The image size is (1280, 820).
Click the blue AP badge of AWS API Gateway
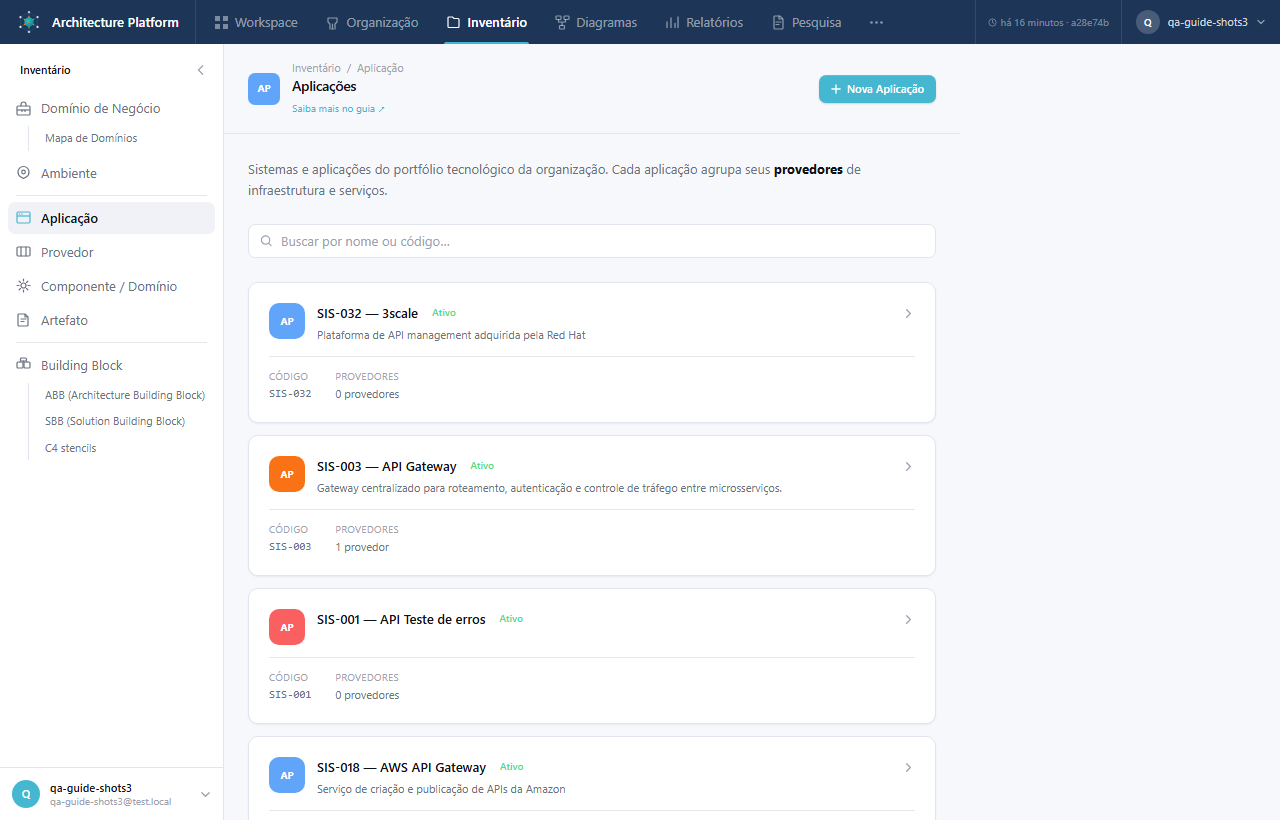tap(287, 775)
